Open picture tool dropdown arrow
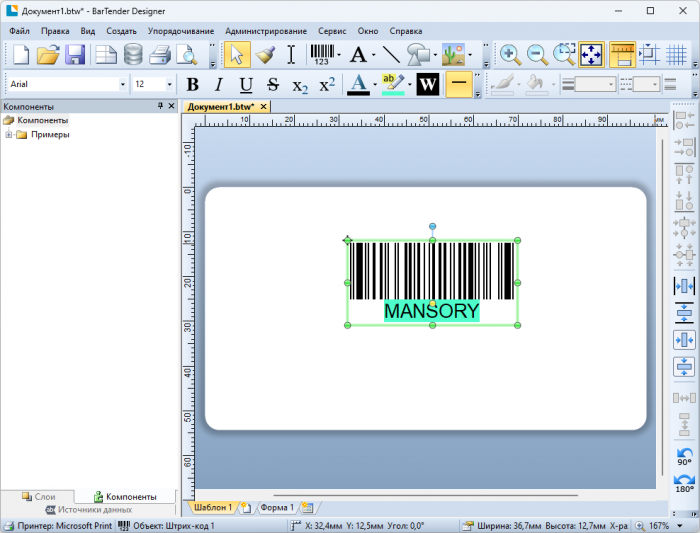This screenshot has height=533, width=700. tap(470, 55)
